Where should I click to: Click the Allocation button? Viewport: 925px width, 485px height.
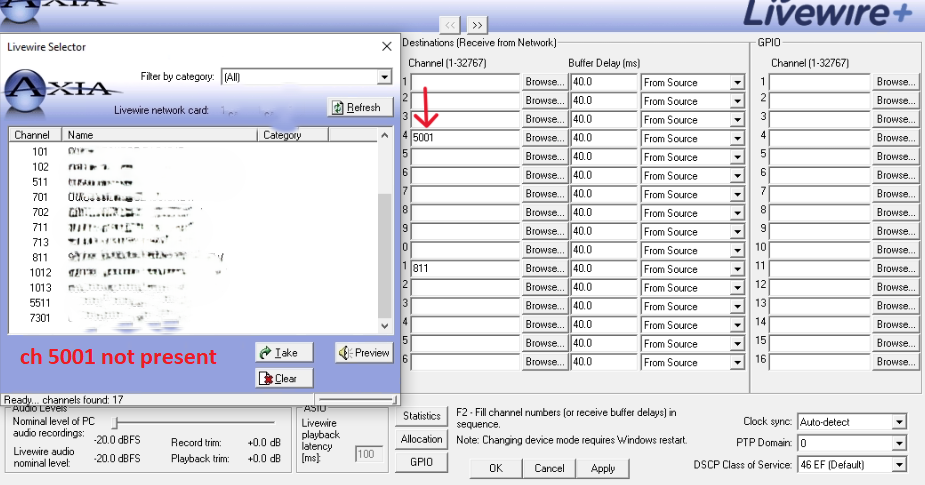[421, 439]
